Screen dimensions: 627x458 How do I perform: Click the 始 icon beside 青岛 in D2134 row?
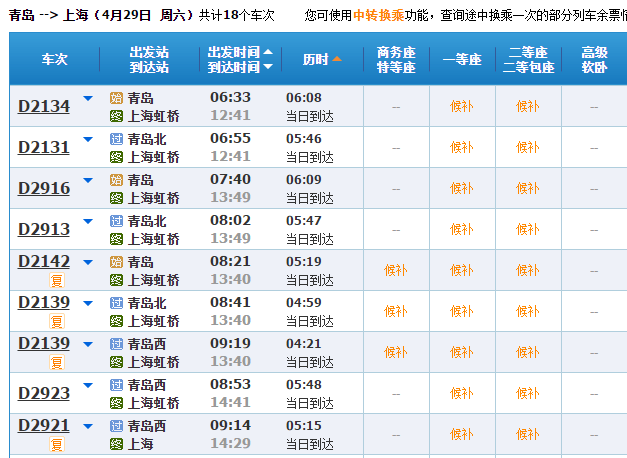116,98
